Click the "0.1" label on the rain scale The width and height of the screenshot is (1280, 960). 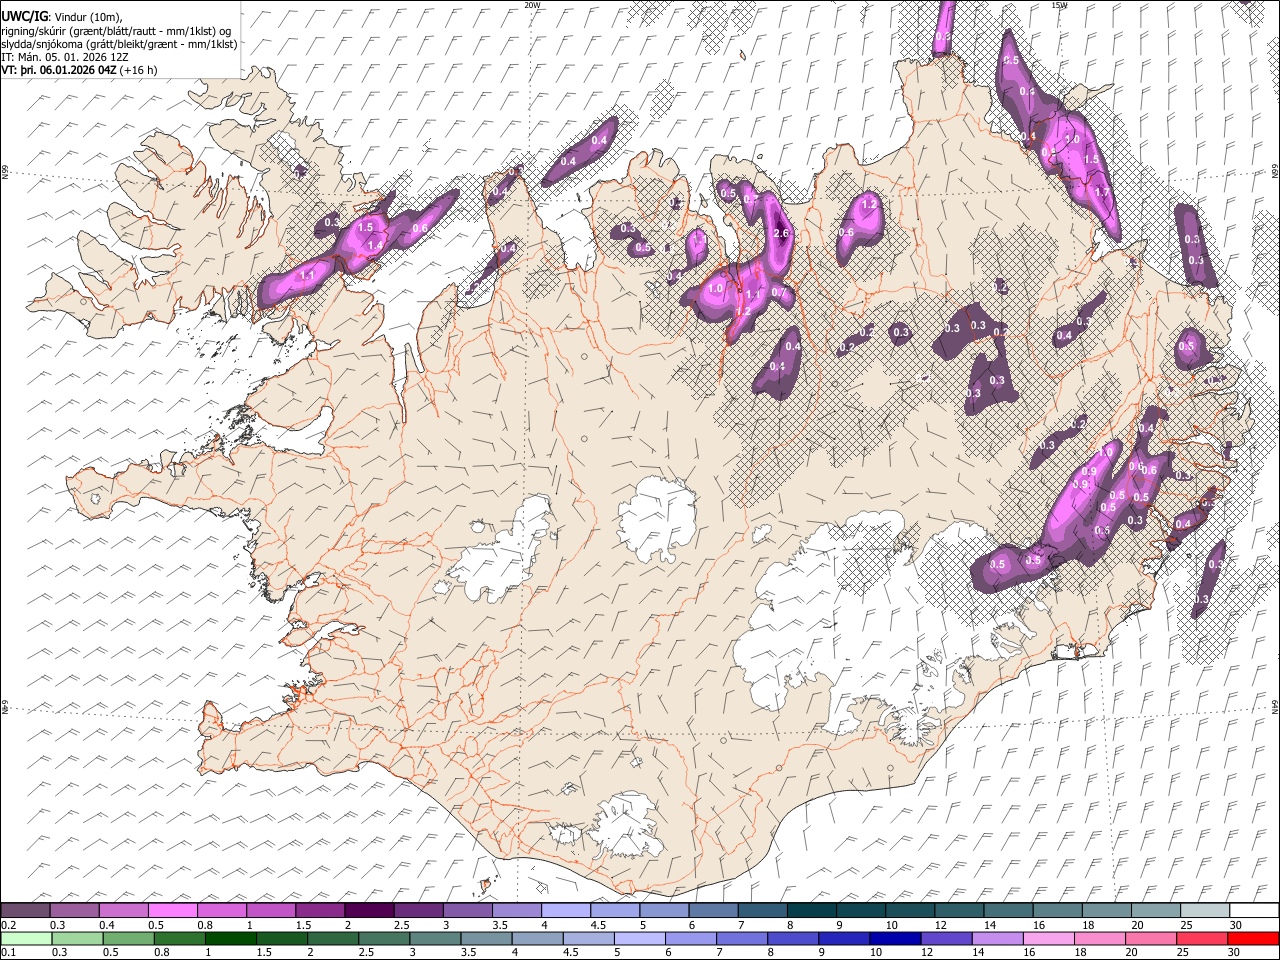point(8,952)
